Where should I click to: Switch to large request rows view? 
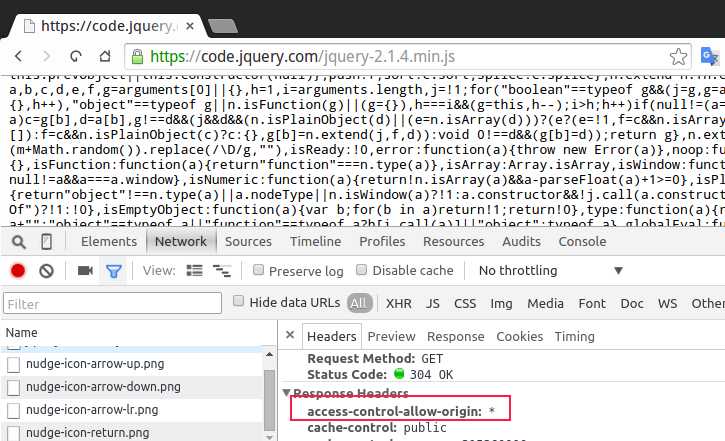[194, 270]
